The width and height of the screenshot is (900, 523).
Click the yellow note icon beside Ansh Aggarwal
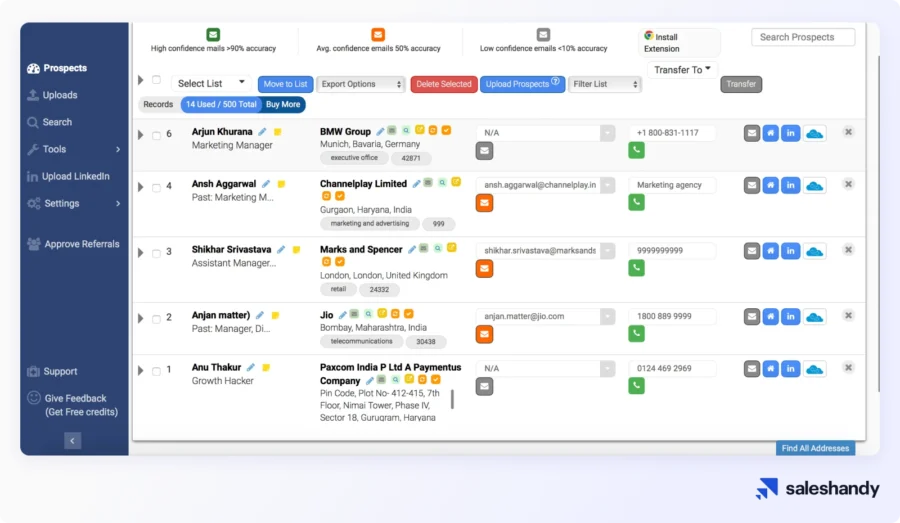point(281,184)
